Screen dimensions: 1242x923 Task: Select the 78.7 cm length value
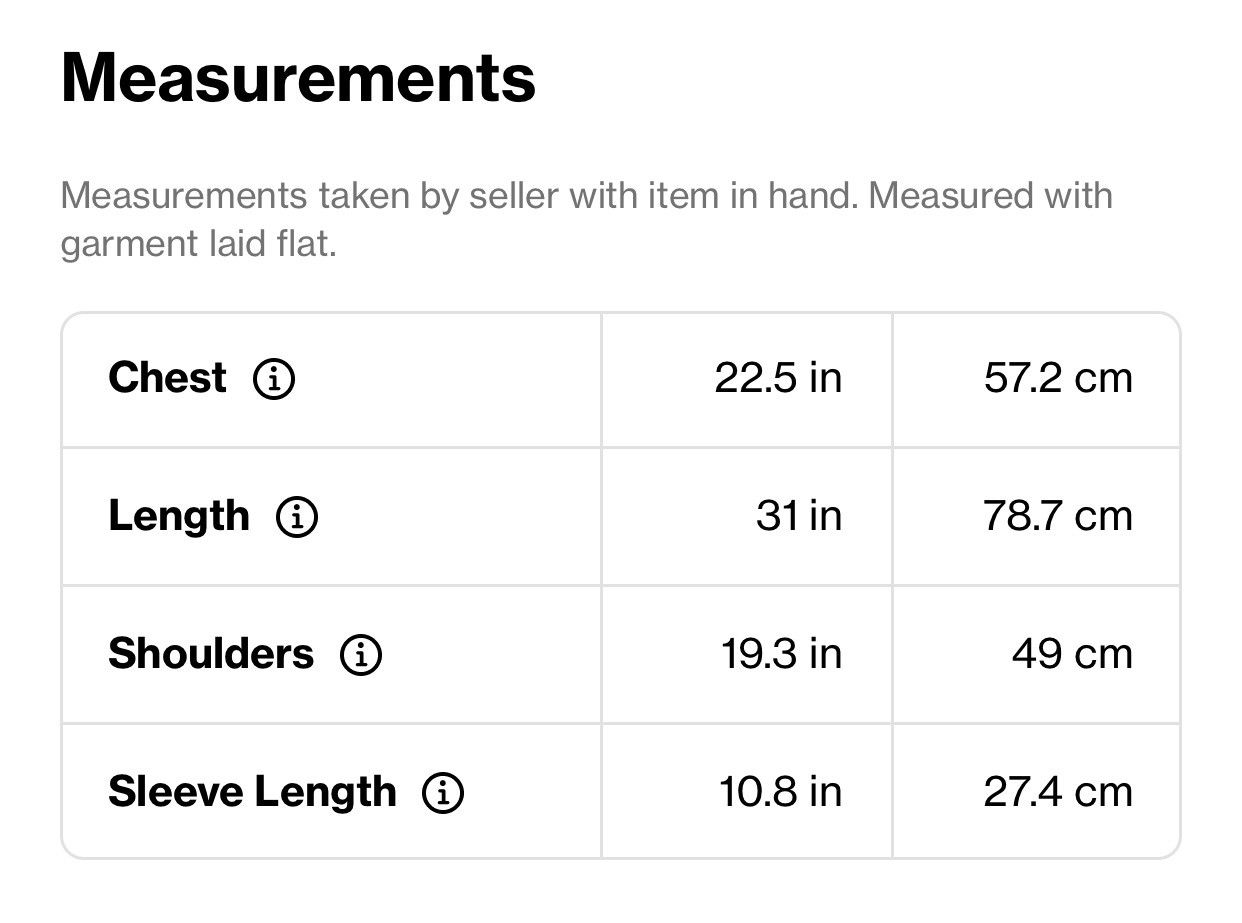pyautogui.click(x=1058, y=517)
